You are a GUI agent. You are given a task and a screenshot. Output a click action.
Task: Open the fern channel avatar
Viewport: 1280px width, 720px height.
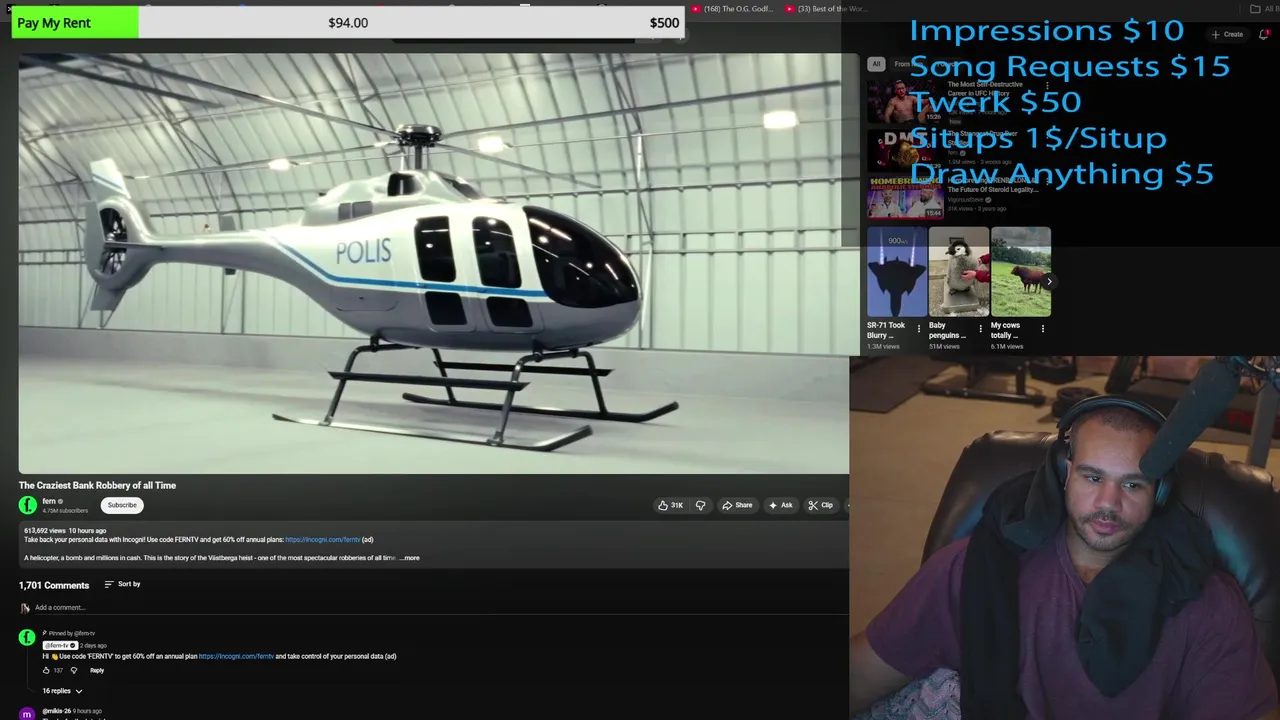click(28, 505)
